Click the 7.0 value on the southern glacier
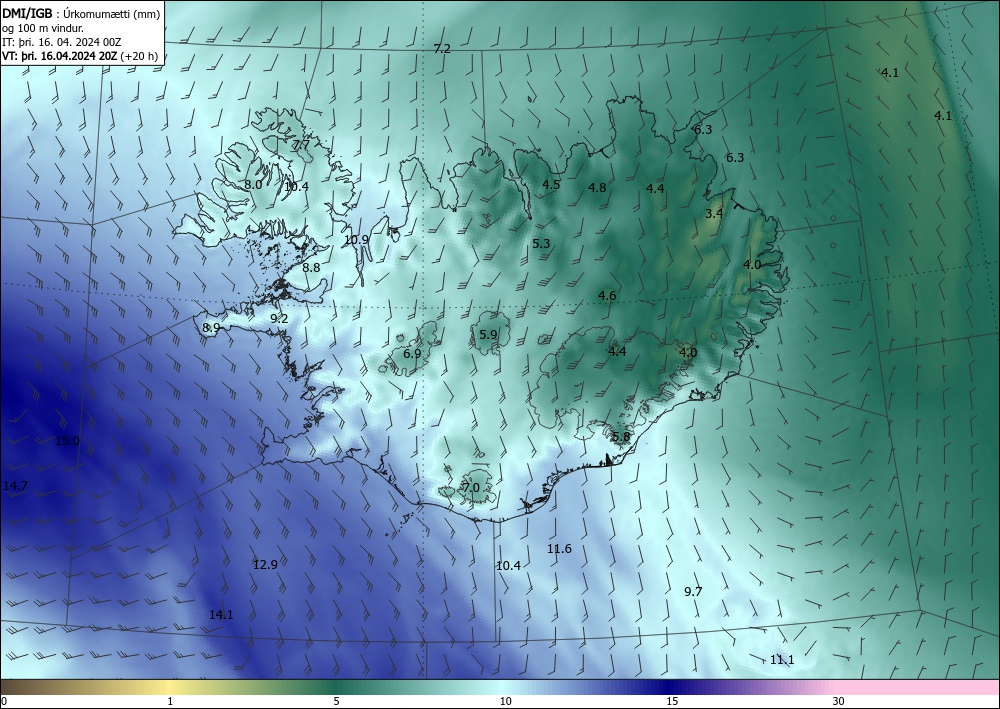Screen dimensions: 1000x709 [x=471, y=488]
